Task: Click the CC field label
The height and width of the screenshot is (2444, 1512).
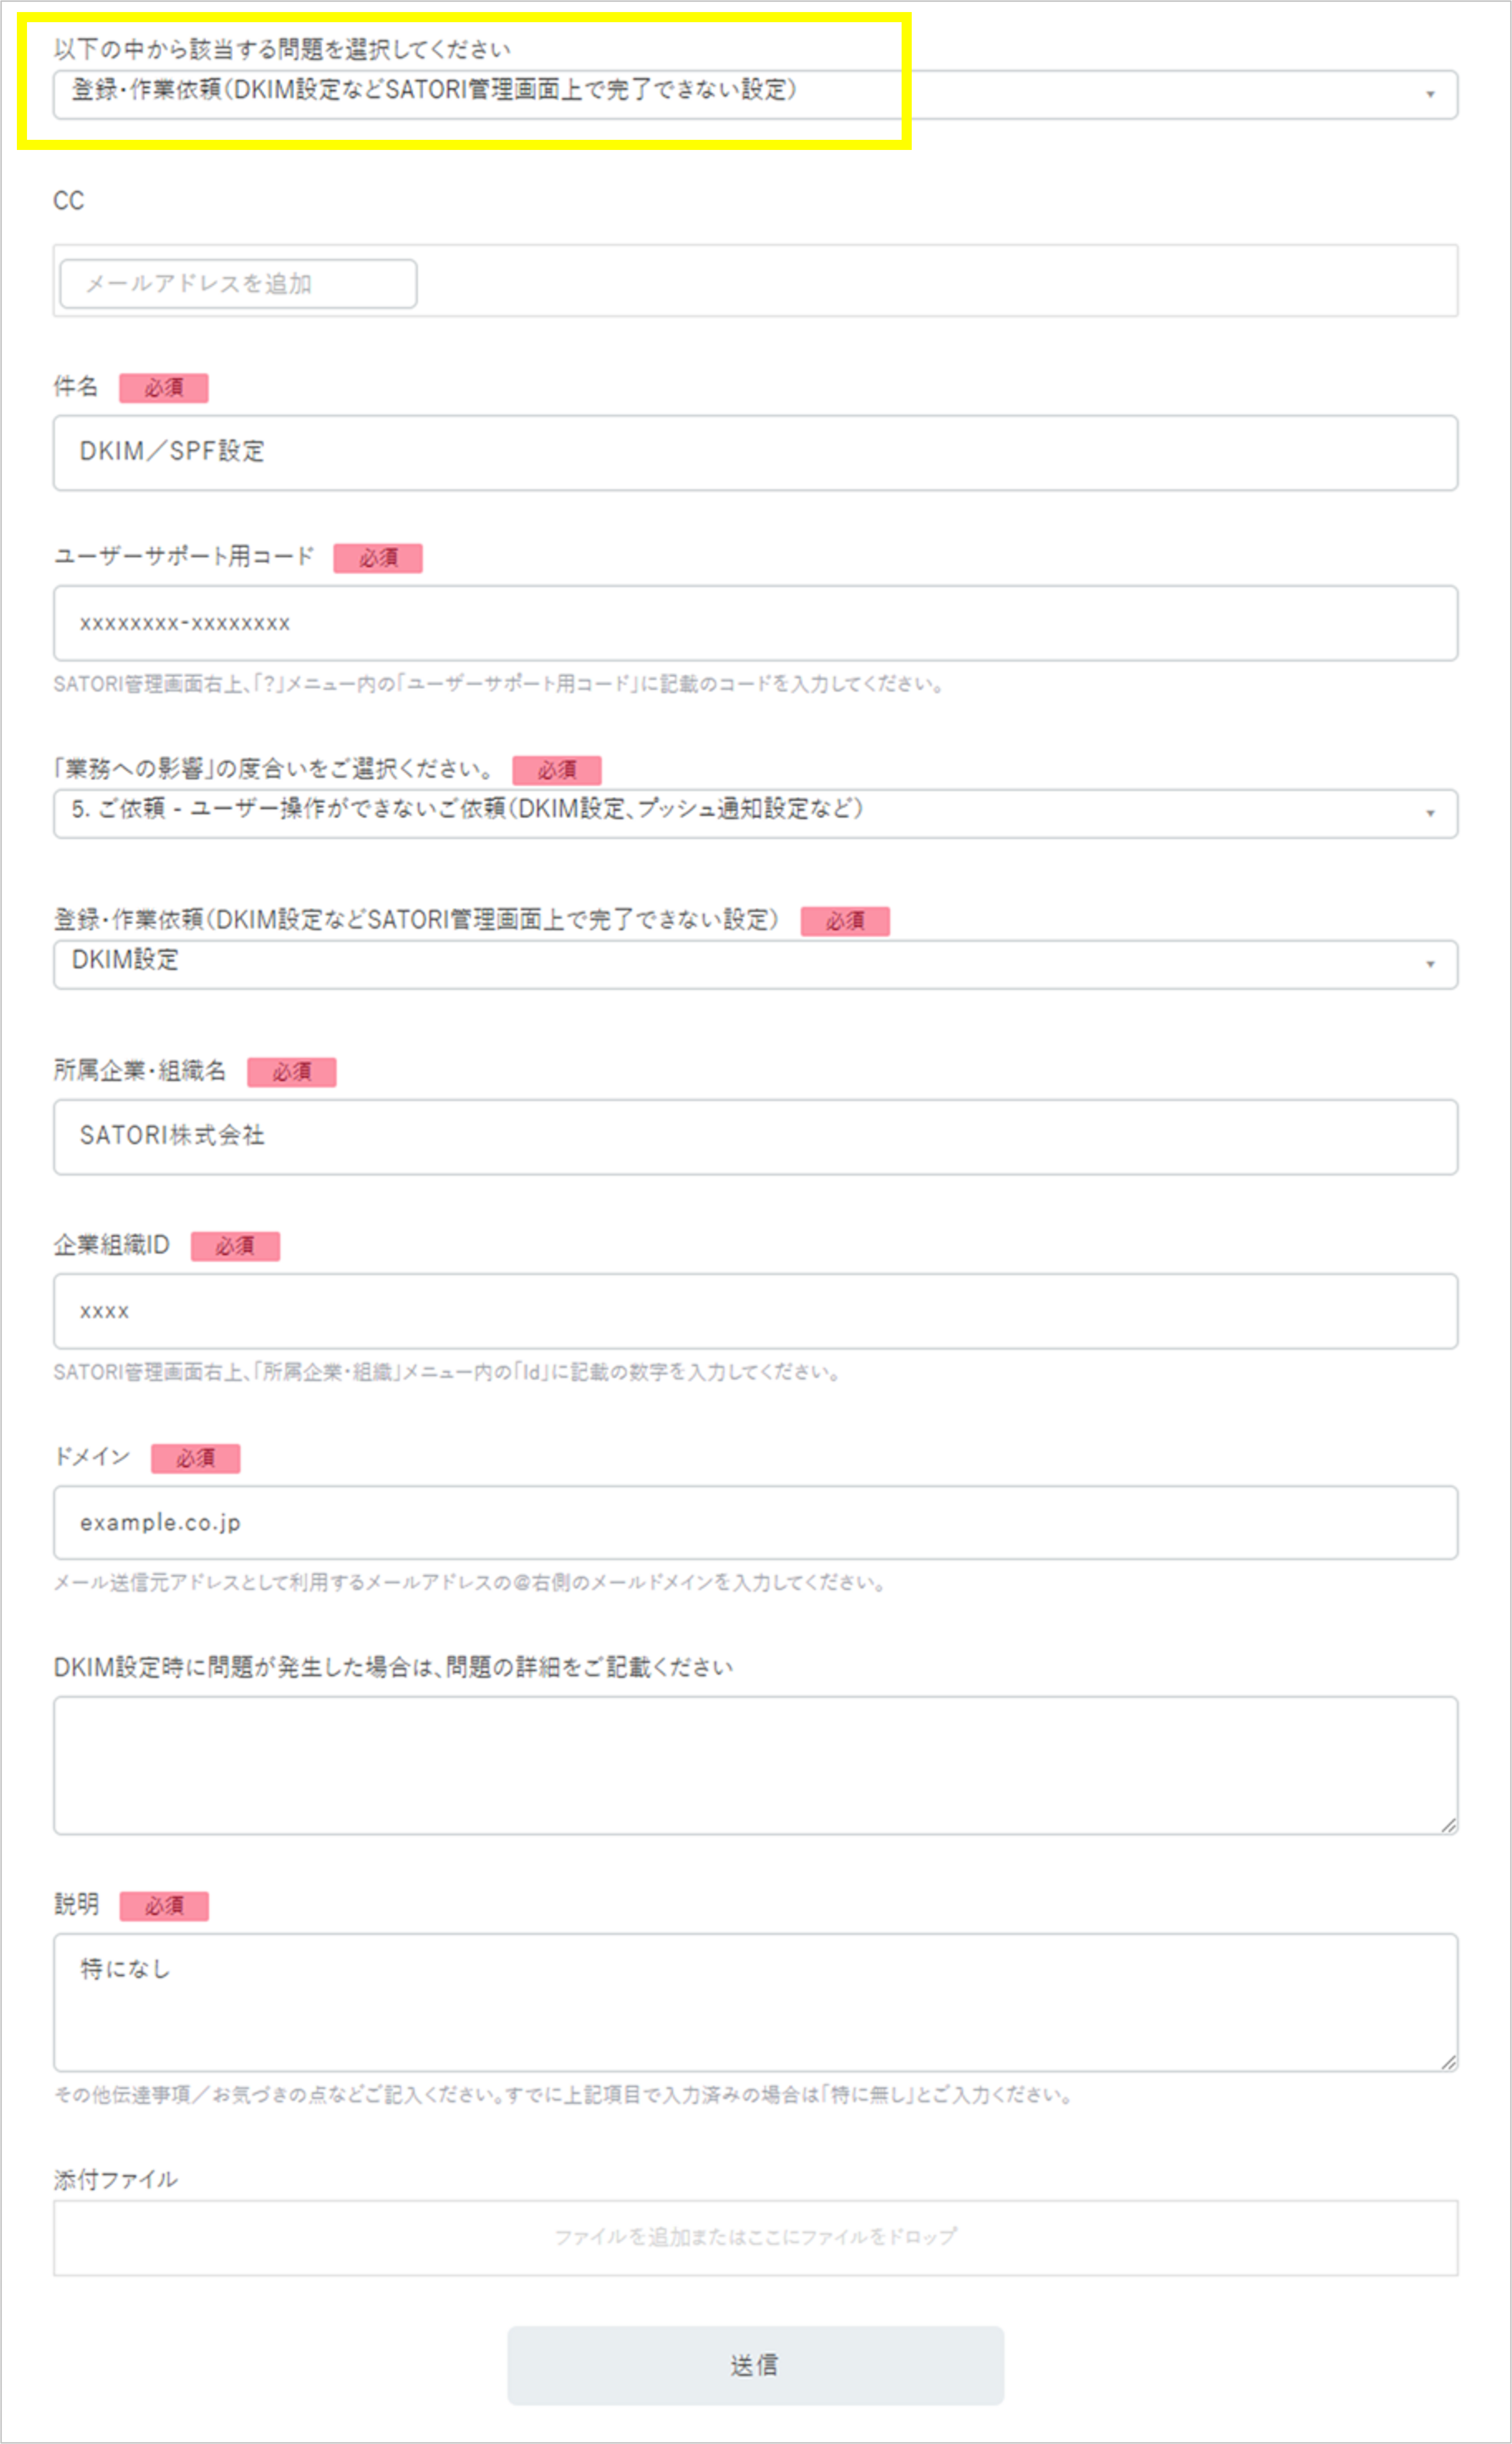Action: click(x=69, y=201)
